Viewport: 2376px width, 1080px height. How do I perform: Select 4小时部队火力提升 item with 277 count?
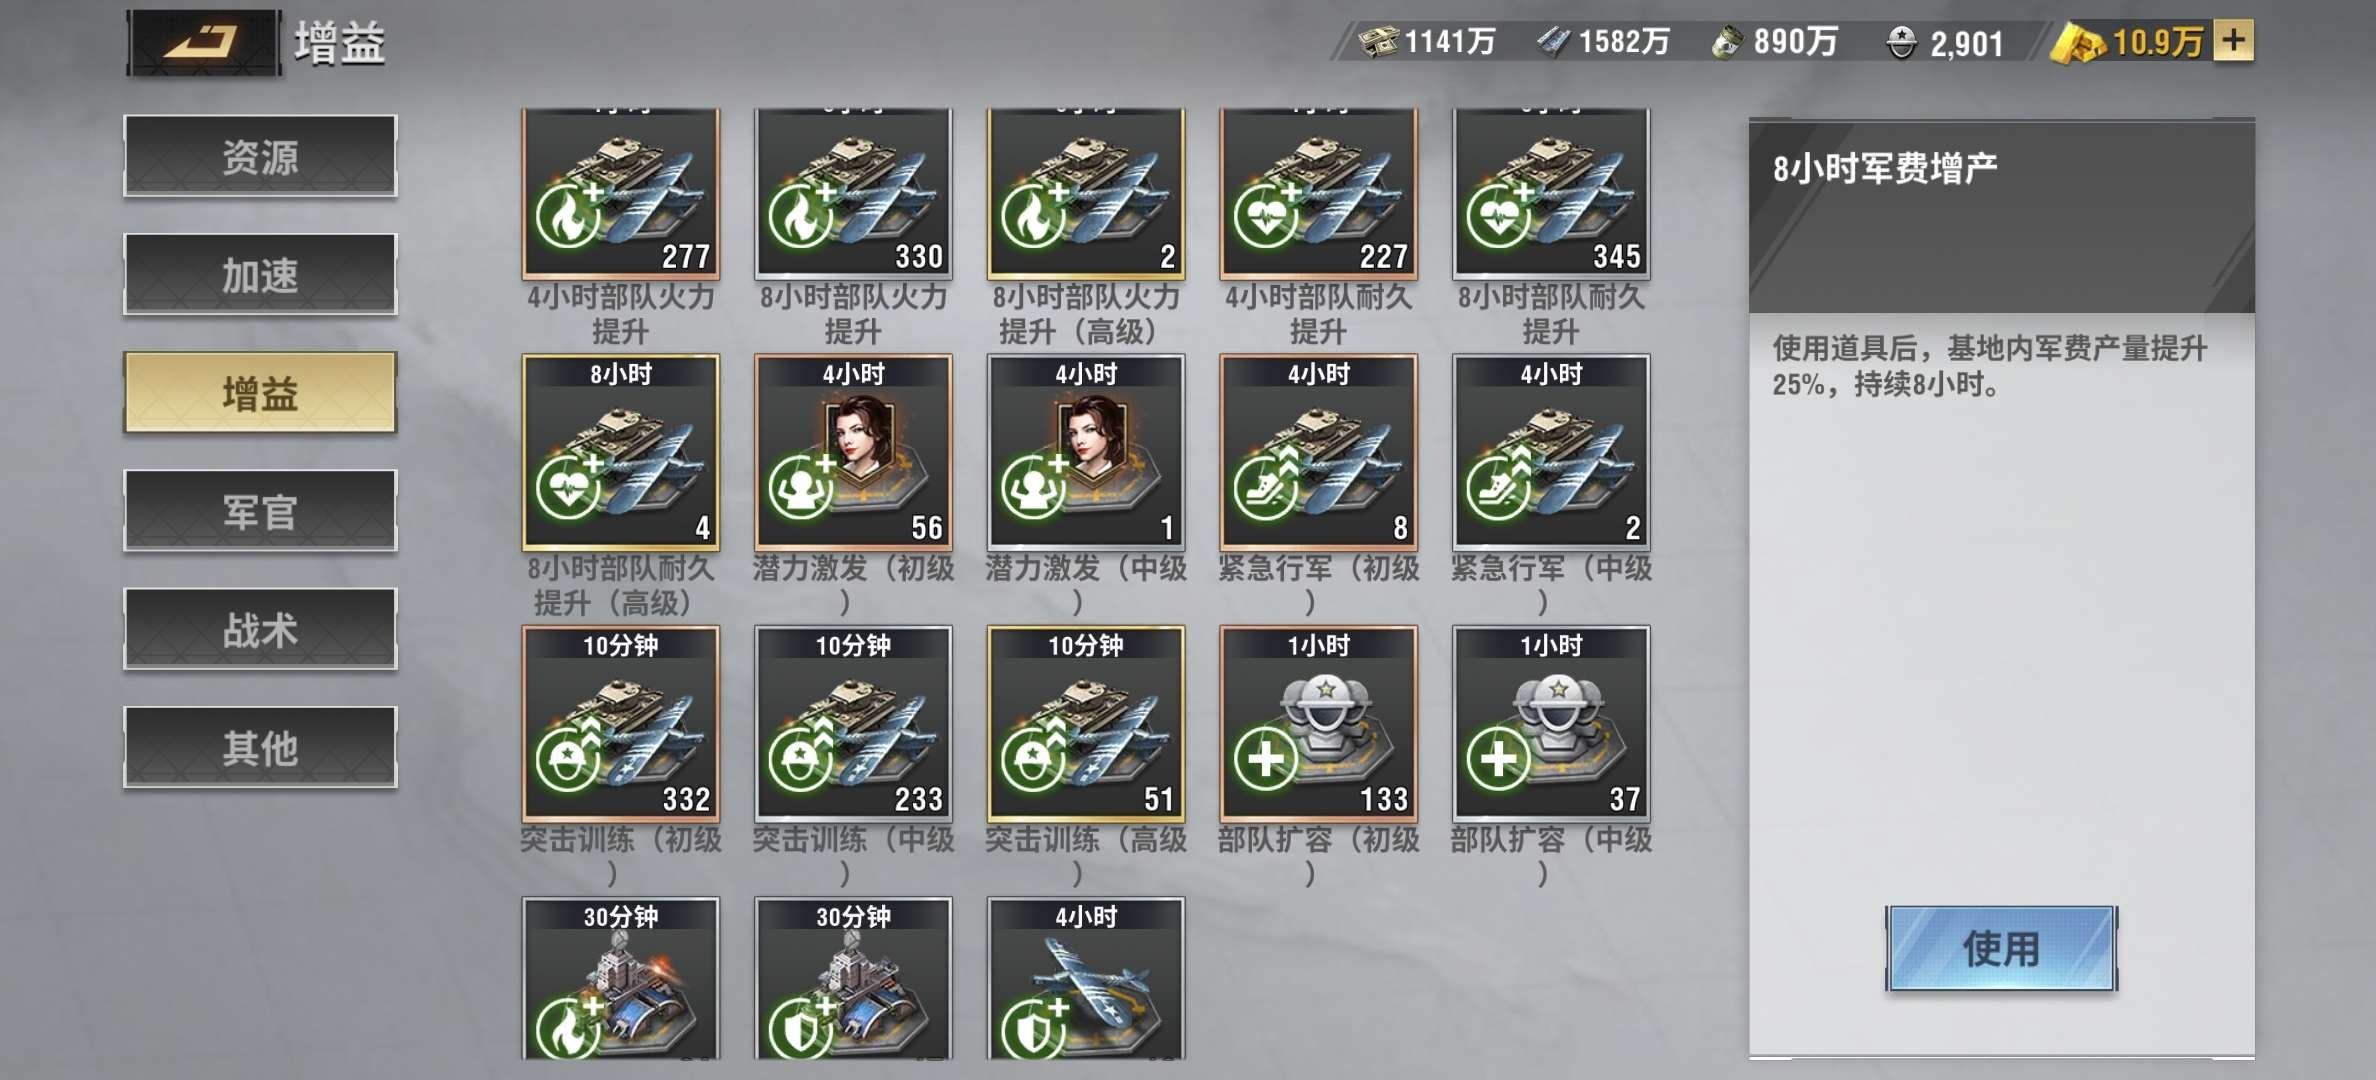coord(620,193)
